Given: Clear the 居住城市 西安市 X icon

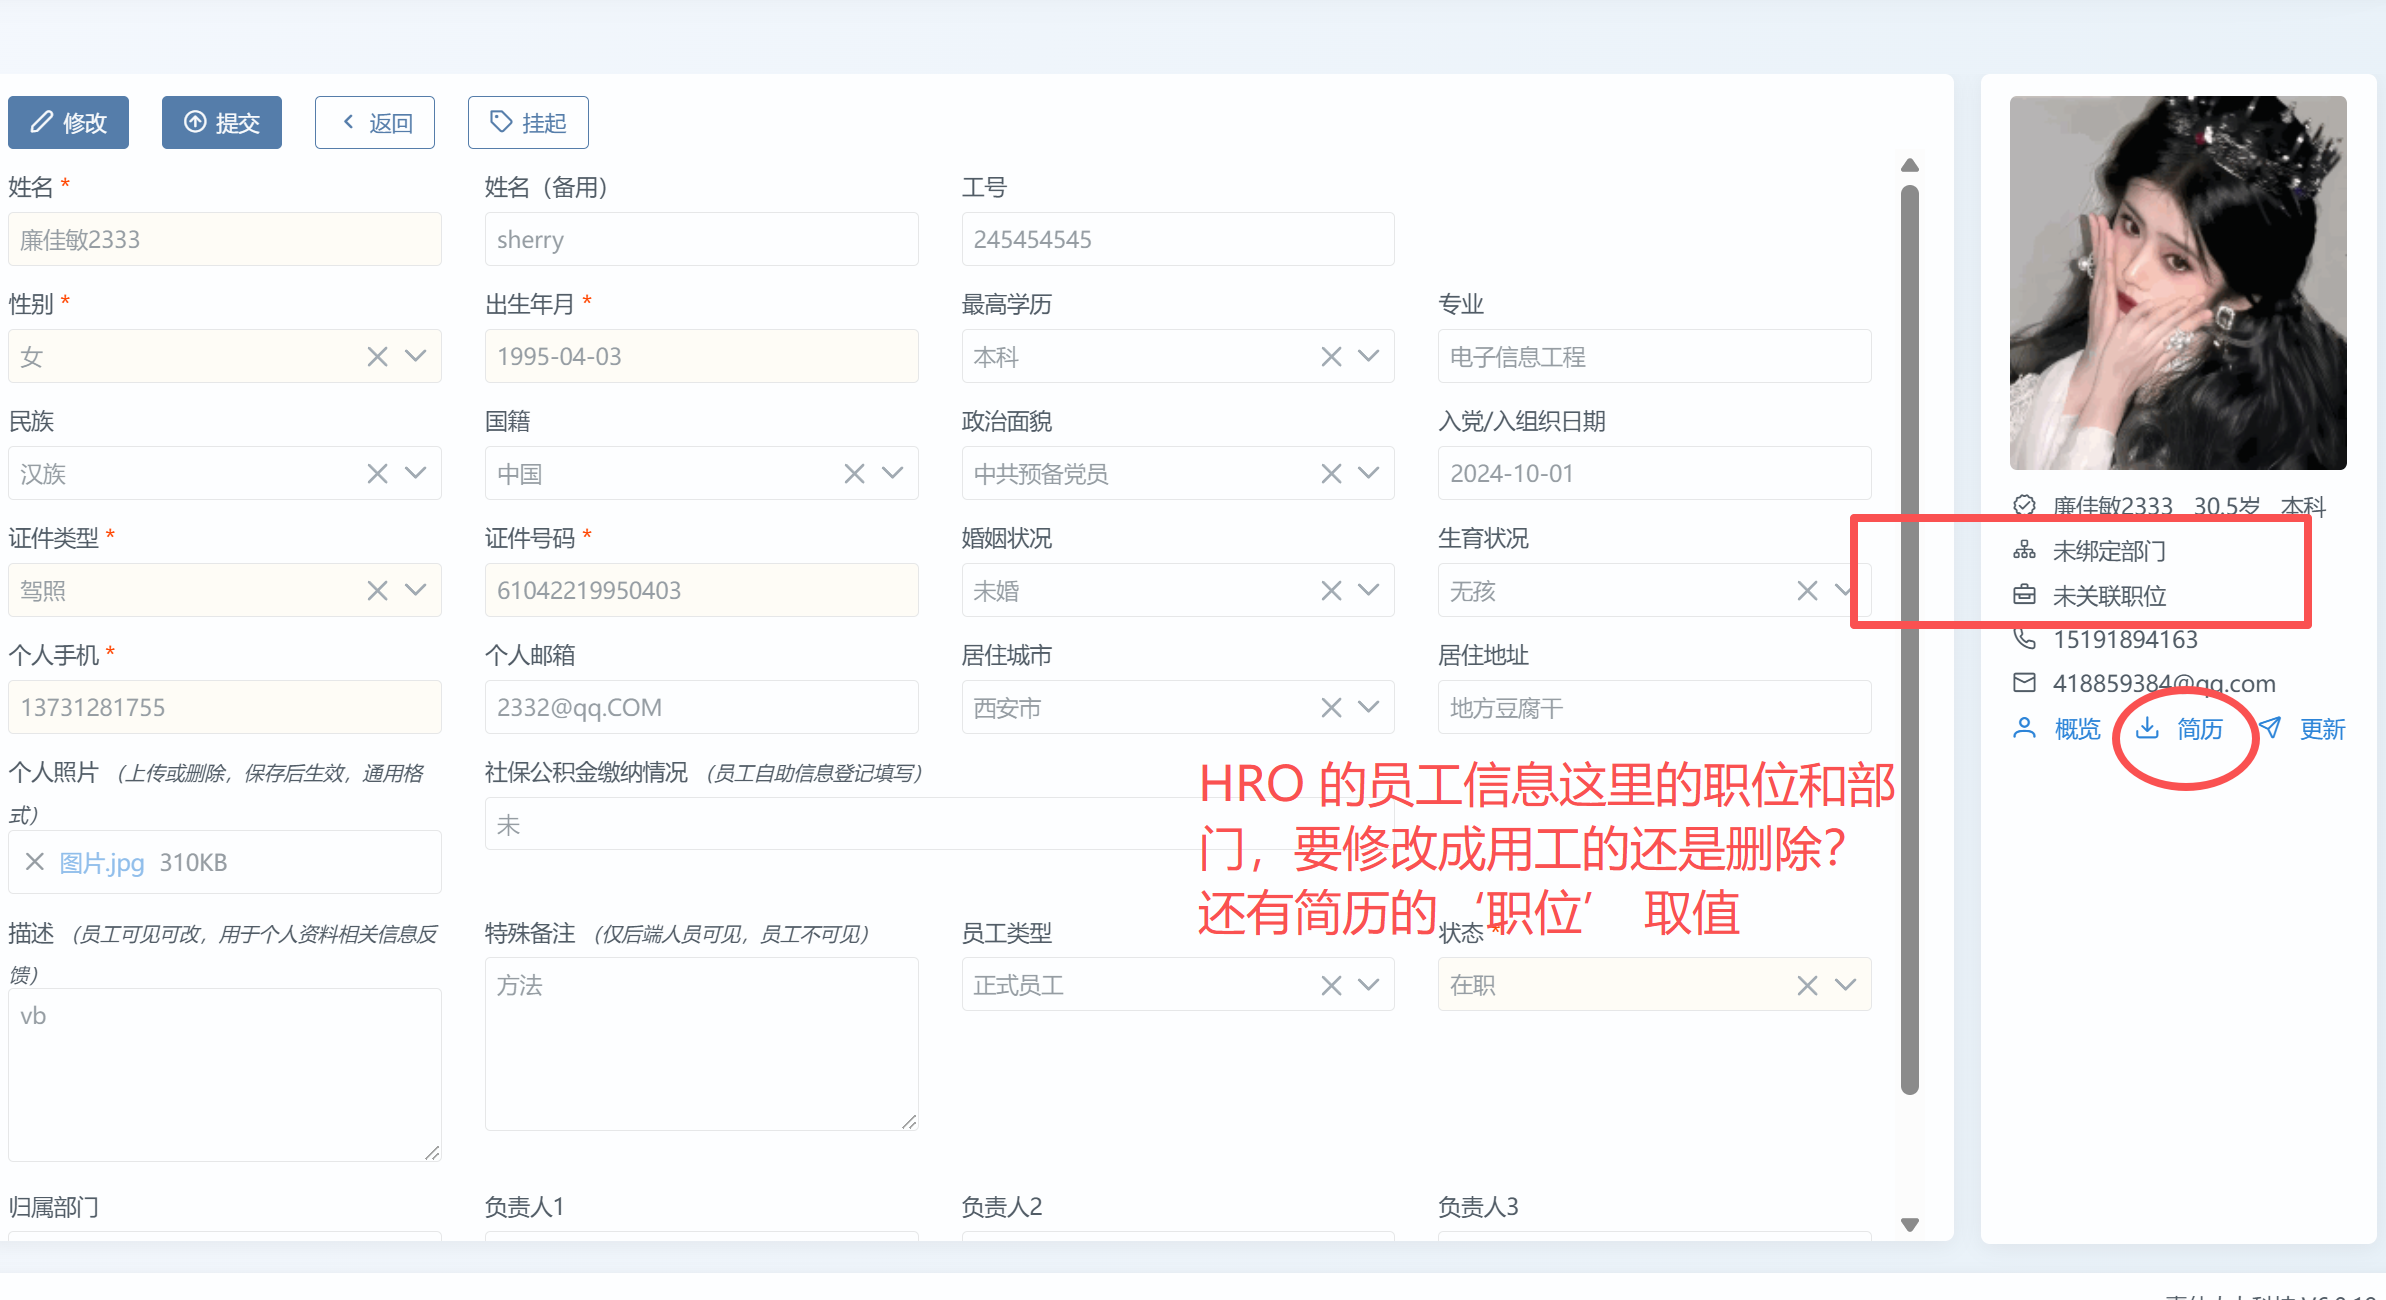Looking at the screenshot, I should (x=1331, y=708).
